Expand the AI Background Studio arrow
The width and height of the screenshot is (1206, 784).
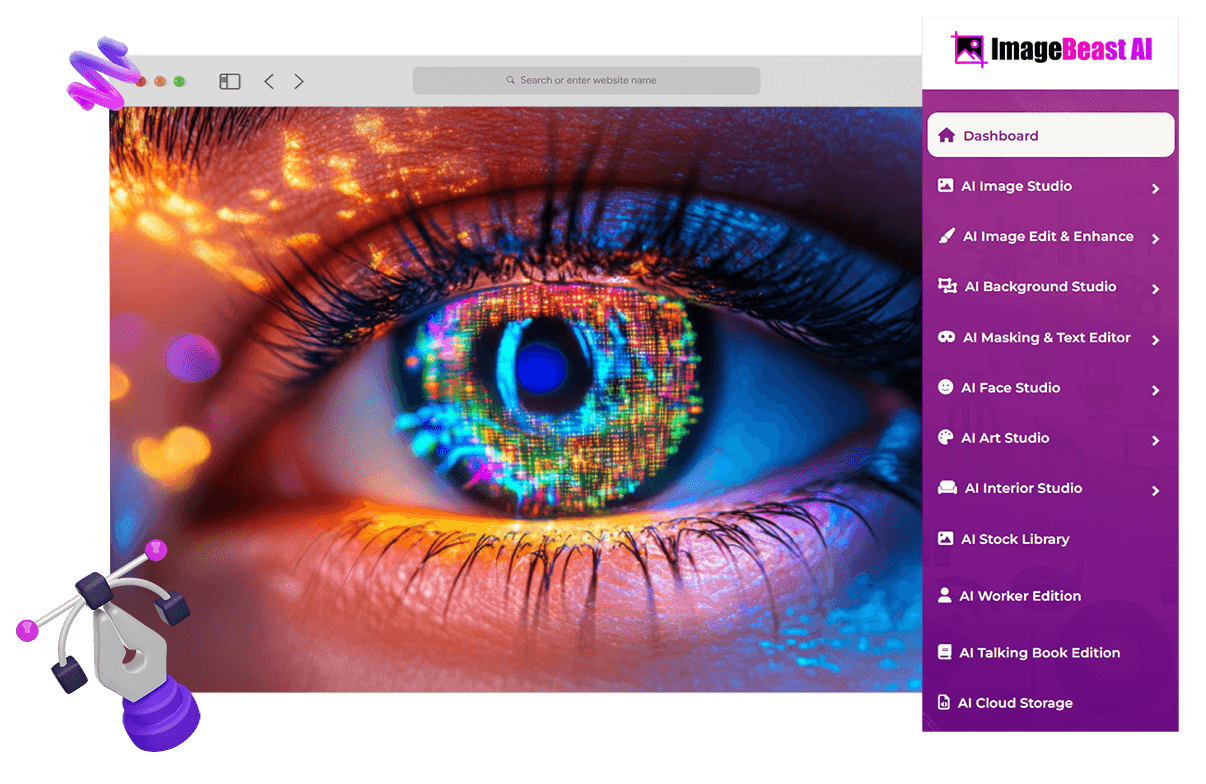pos(1155,289)
